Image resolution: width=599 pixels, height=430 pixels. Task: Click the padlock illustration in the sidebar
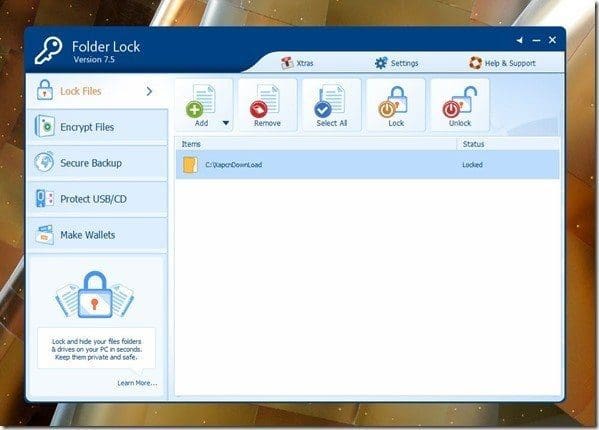(x=95, y=294)
